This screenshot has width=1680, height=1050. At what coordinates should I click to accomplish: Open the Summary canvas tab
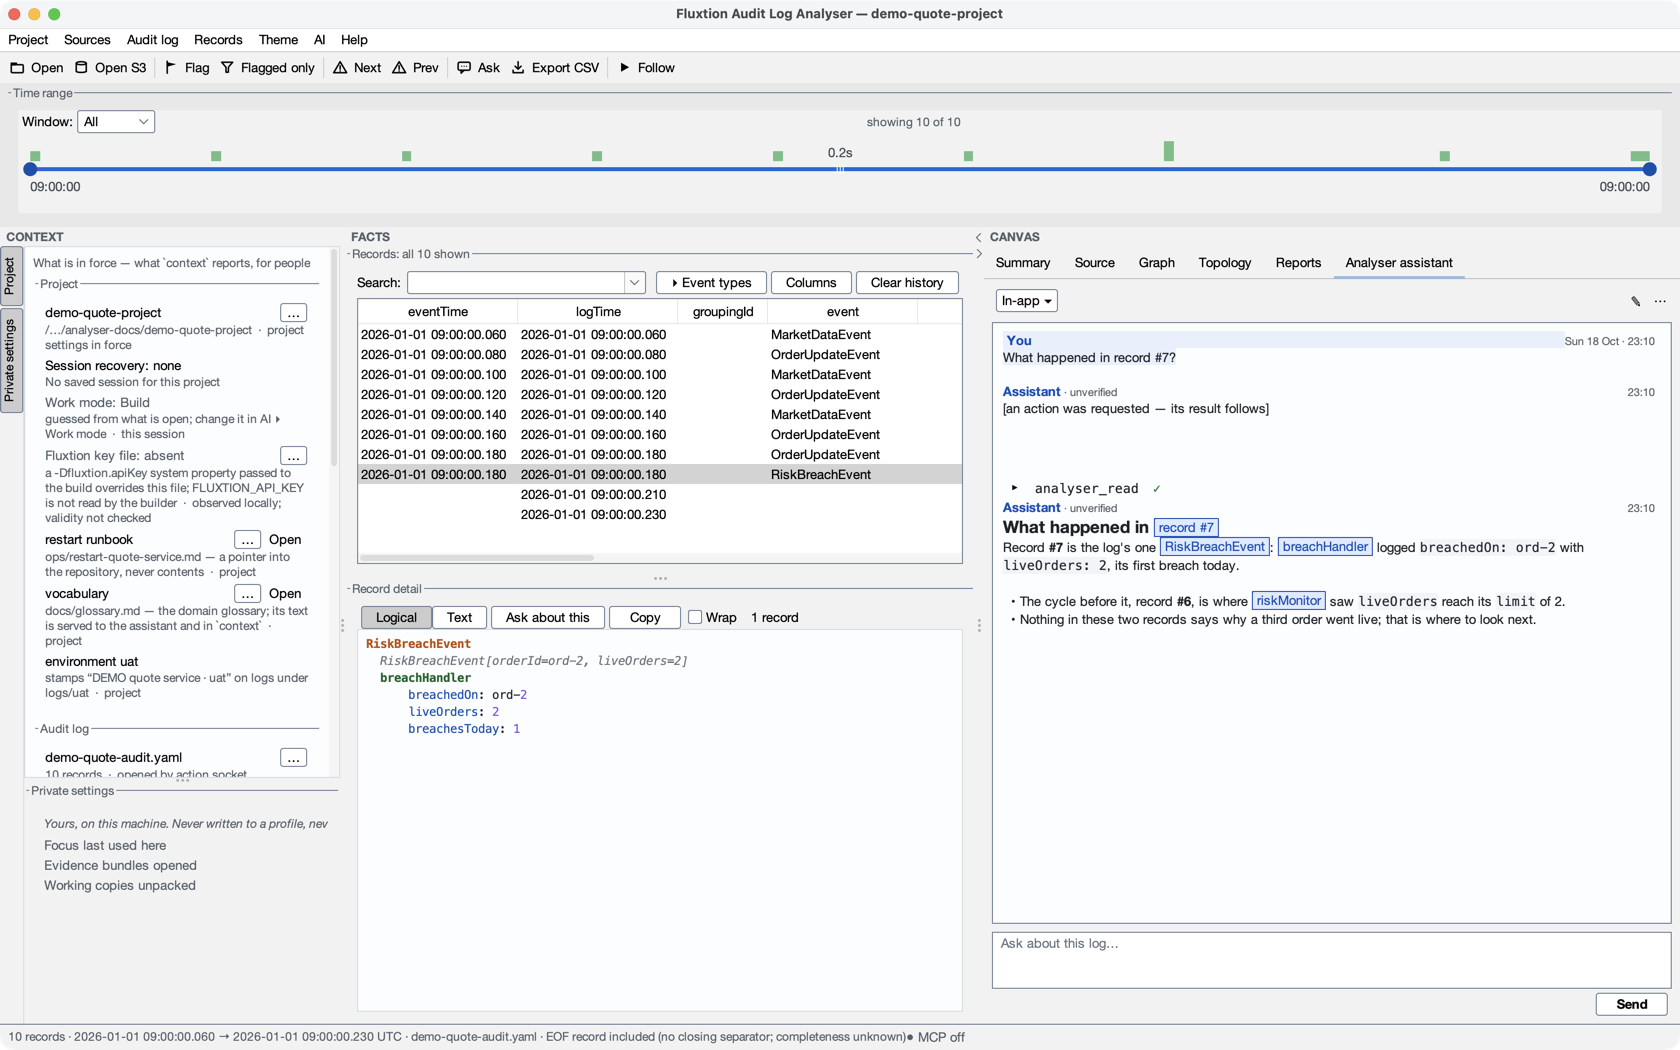click(1023, 263)
